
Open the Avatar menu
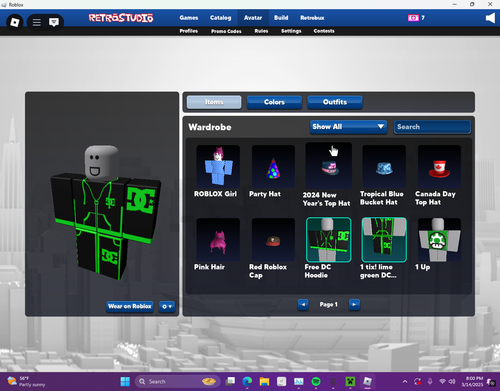pyautogui.click(x=253, y=18)
